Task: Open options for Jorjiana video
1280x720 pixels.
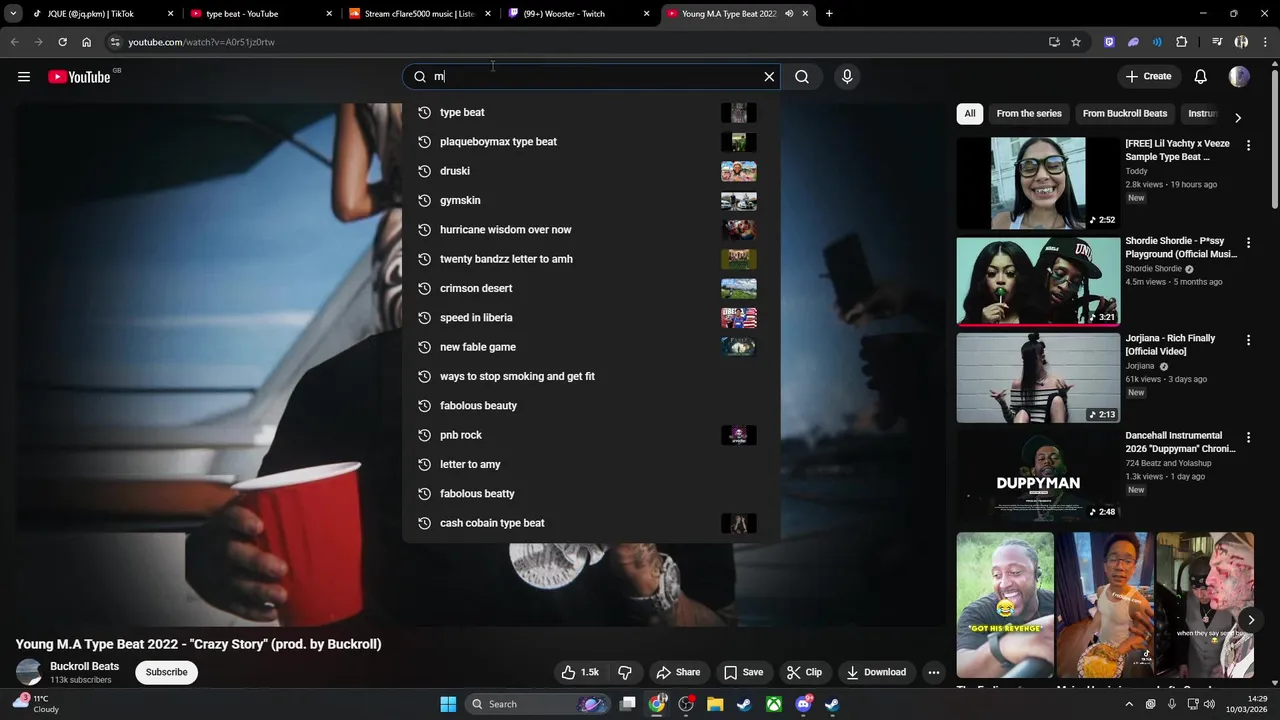Action: [1248, 340]
